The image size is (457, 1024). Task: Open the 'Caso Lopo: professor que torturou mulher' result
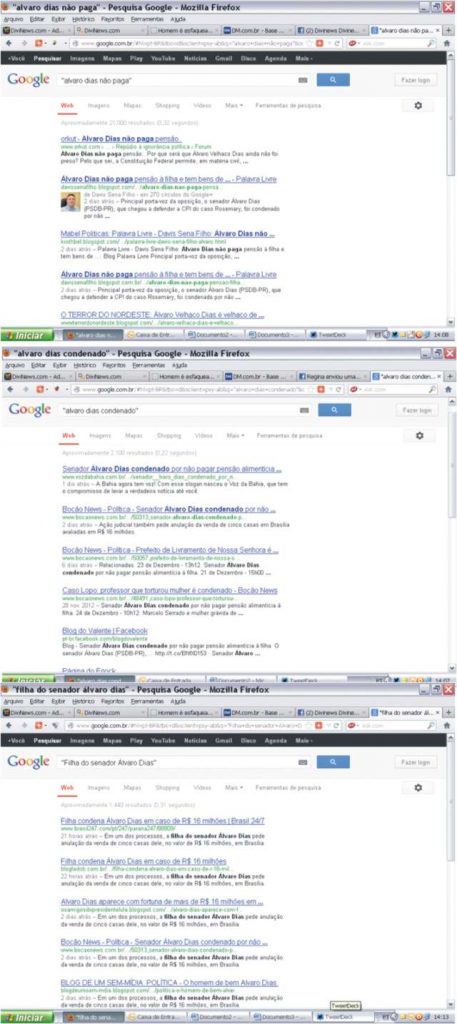(x=170, y=590)
